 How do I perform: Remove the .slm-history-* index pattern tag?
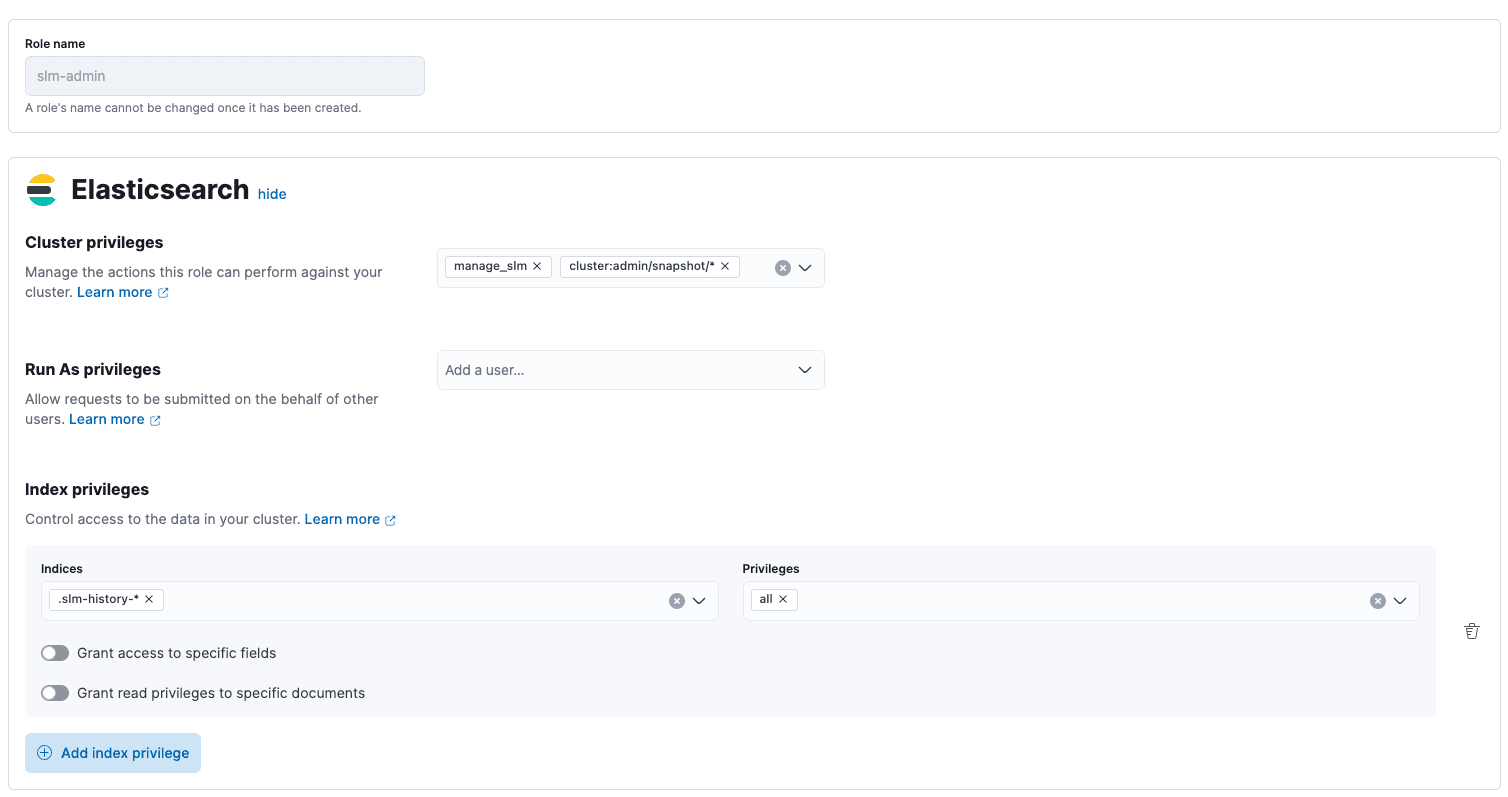[149, 599]
